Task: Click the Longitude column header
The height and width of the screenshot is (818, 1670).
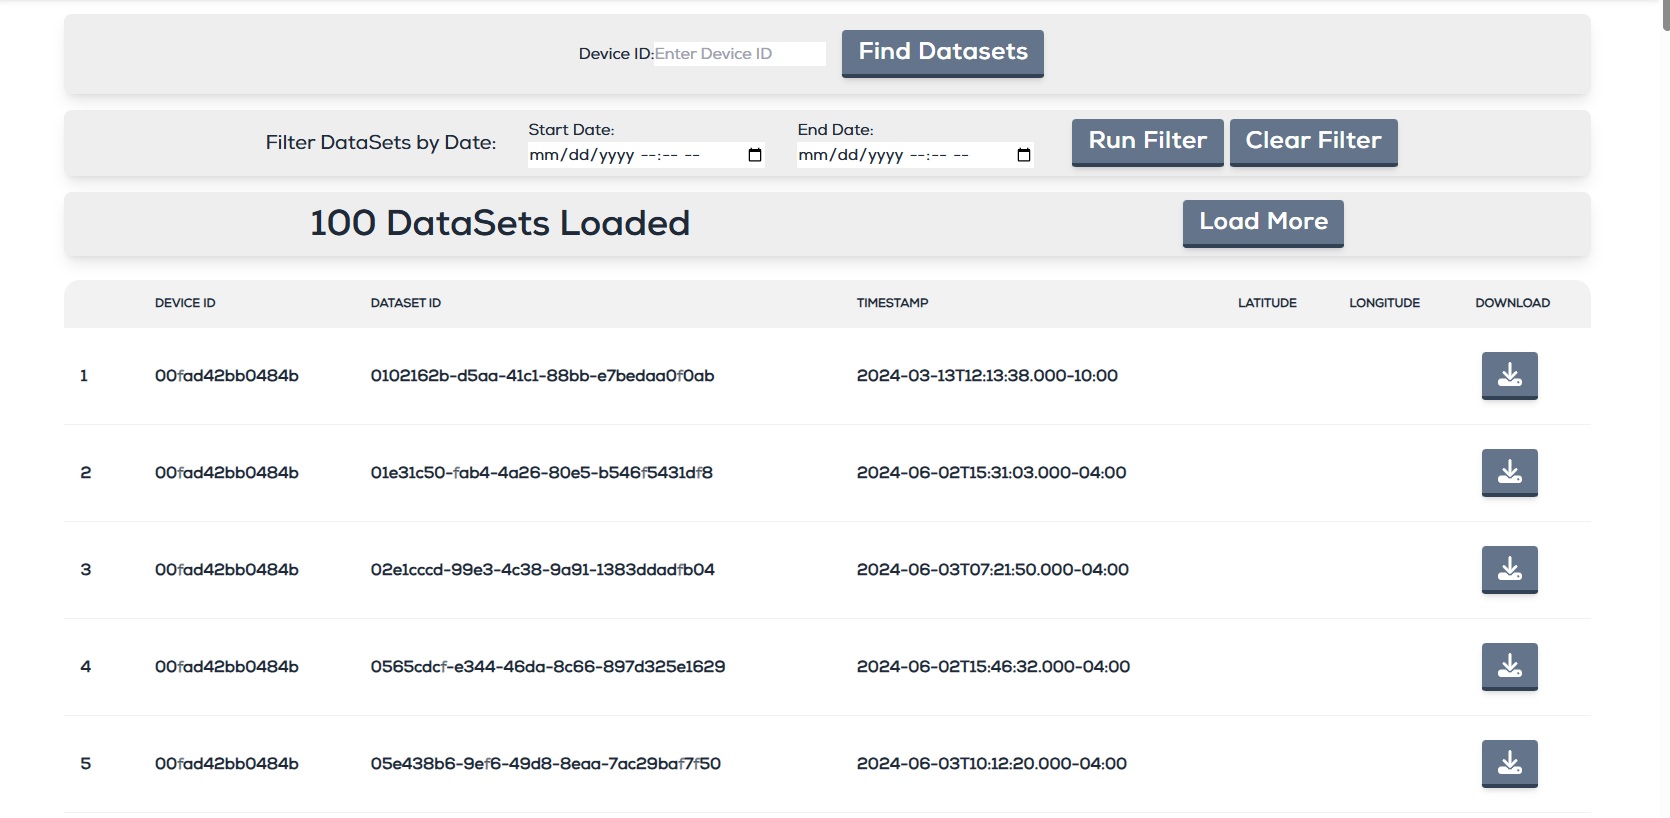Action: 1384,303
